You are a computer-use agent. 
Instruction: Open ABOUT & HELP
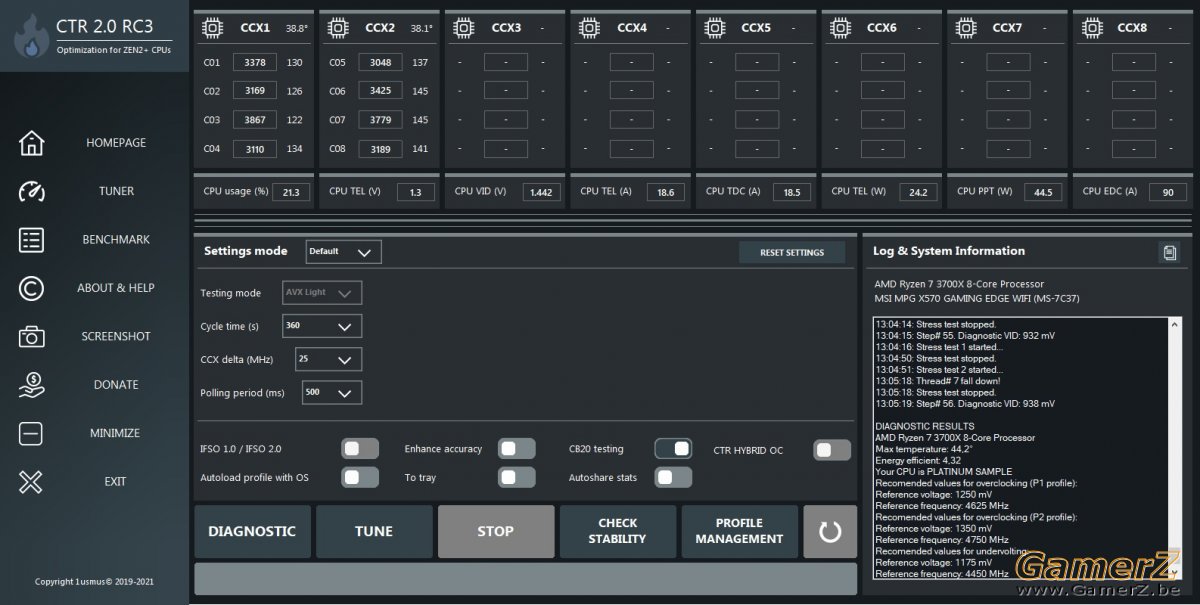[x=116, y=288]
